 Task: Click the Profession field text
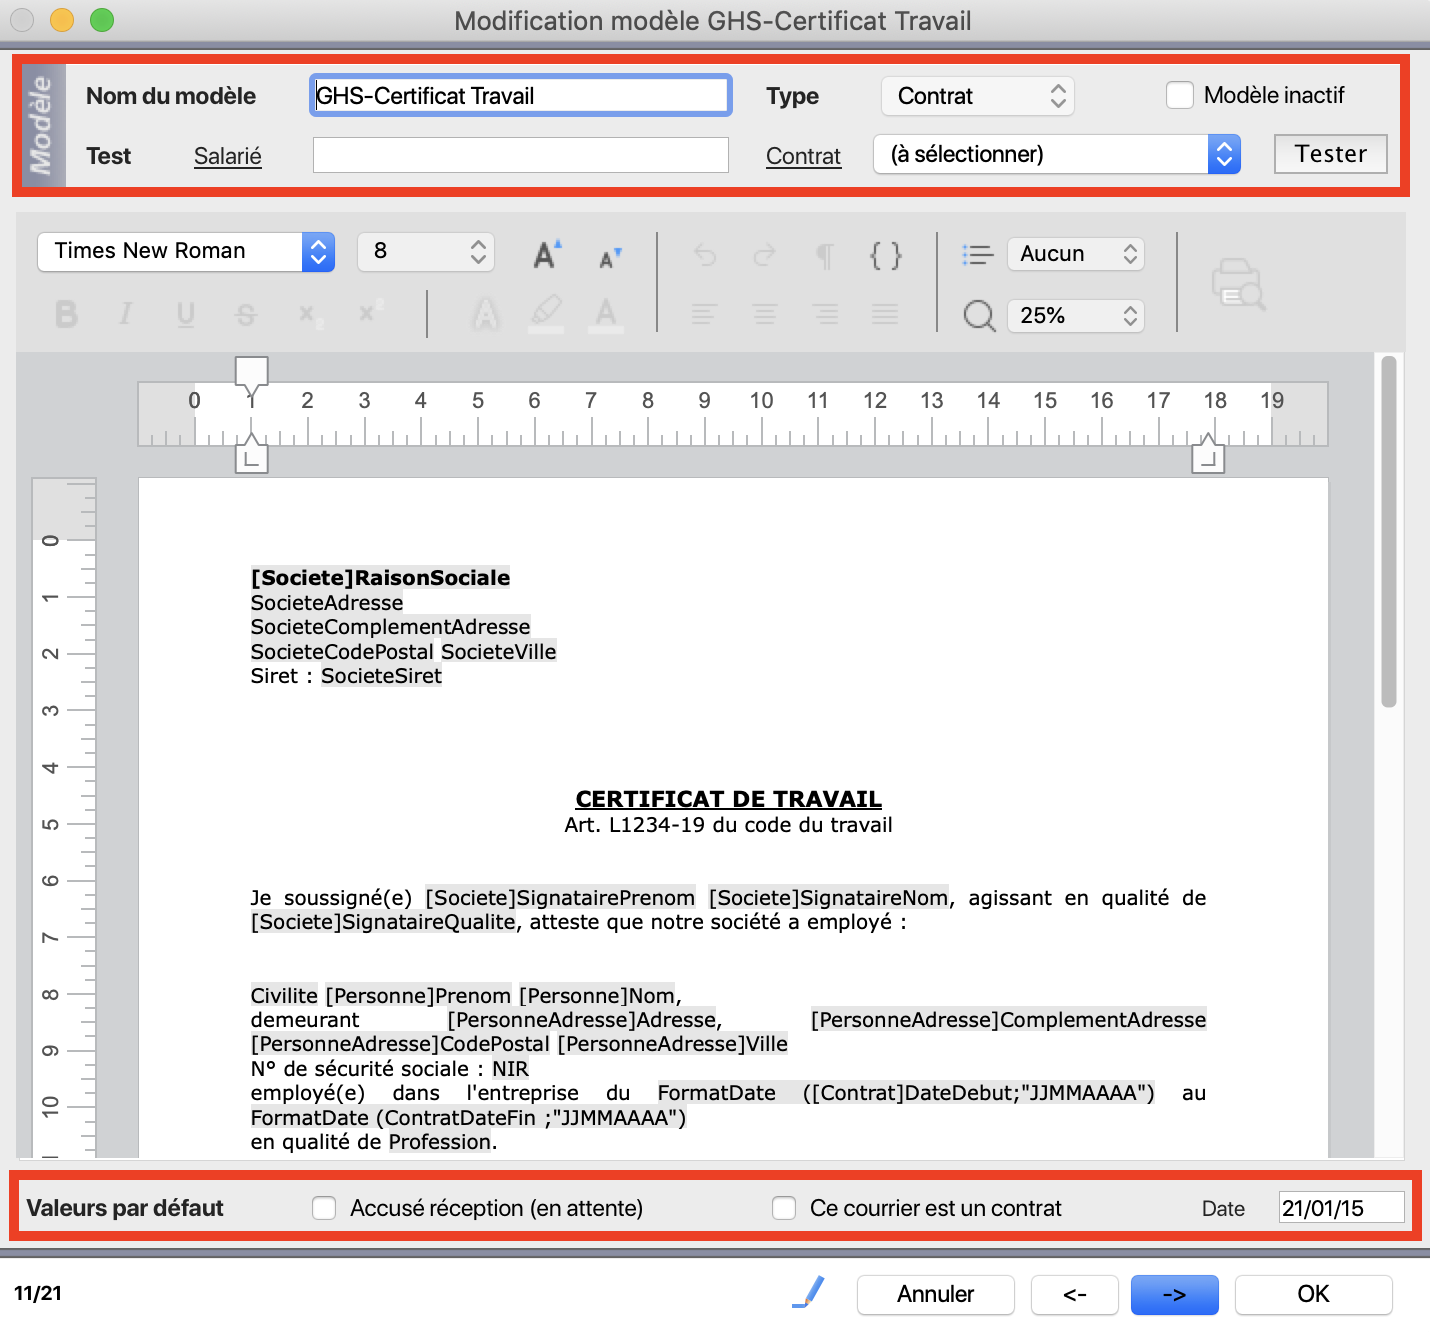(x=441, y=1142)
